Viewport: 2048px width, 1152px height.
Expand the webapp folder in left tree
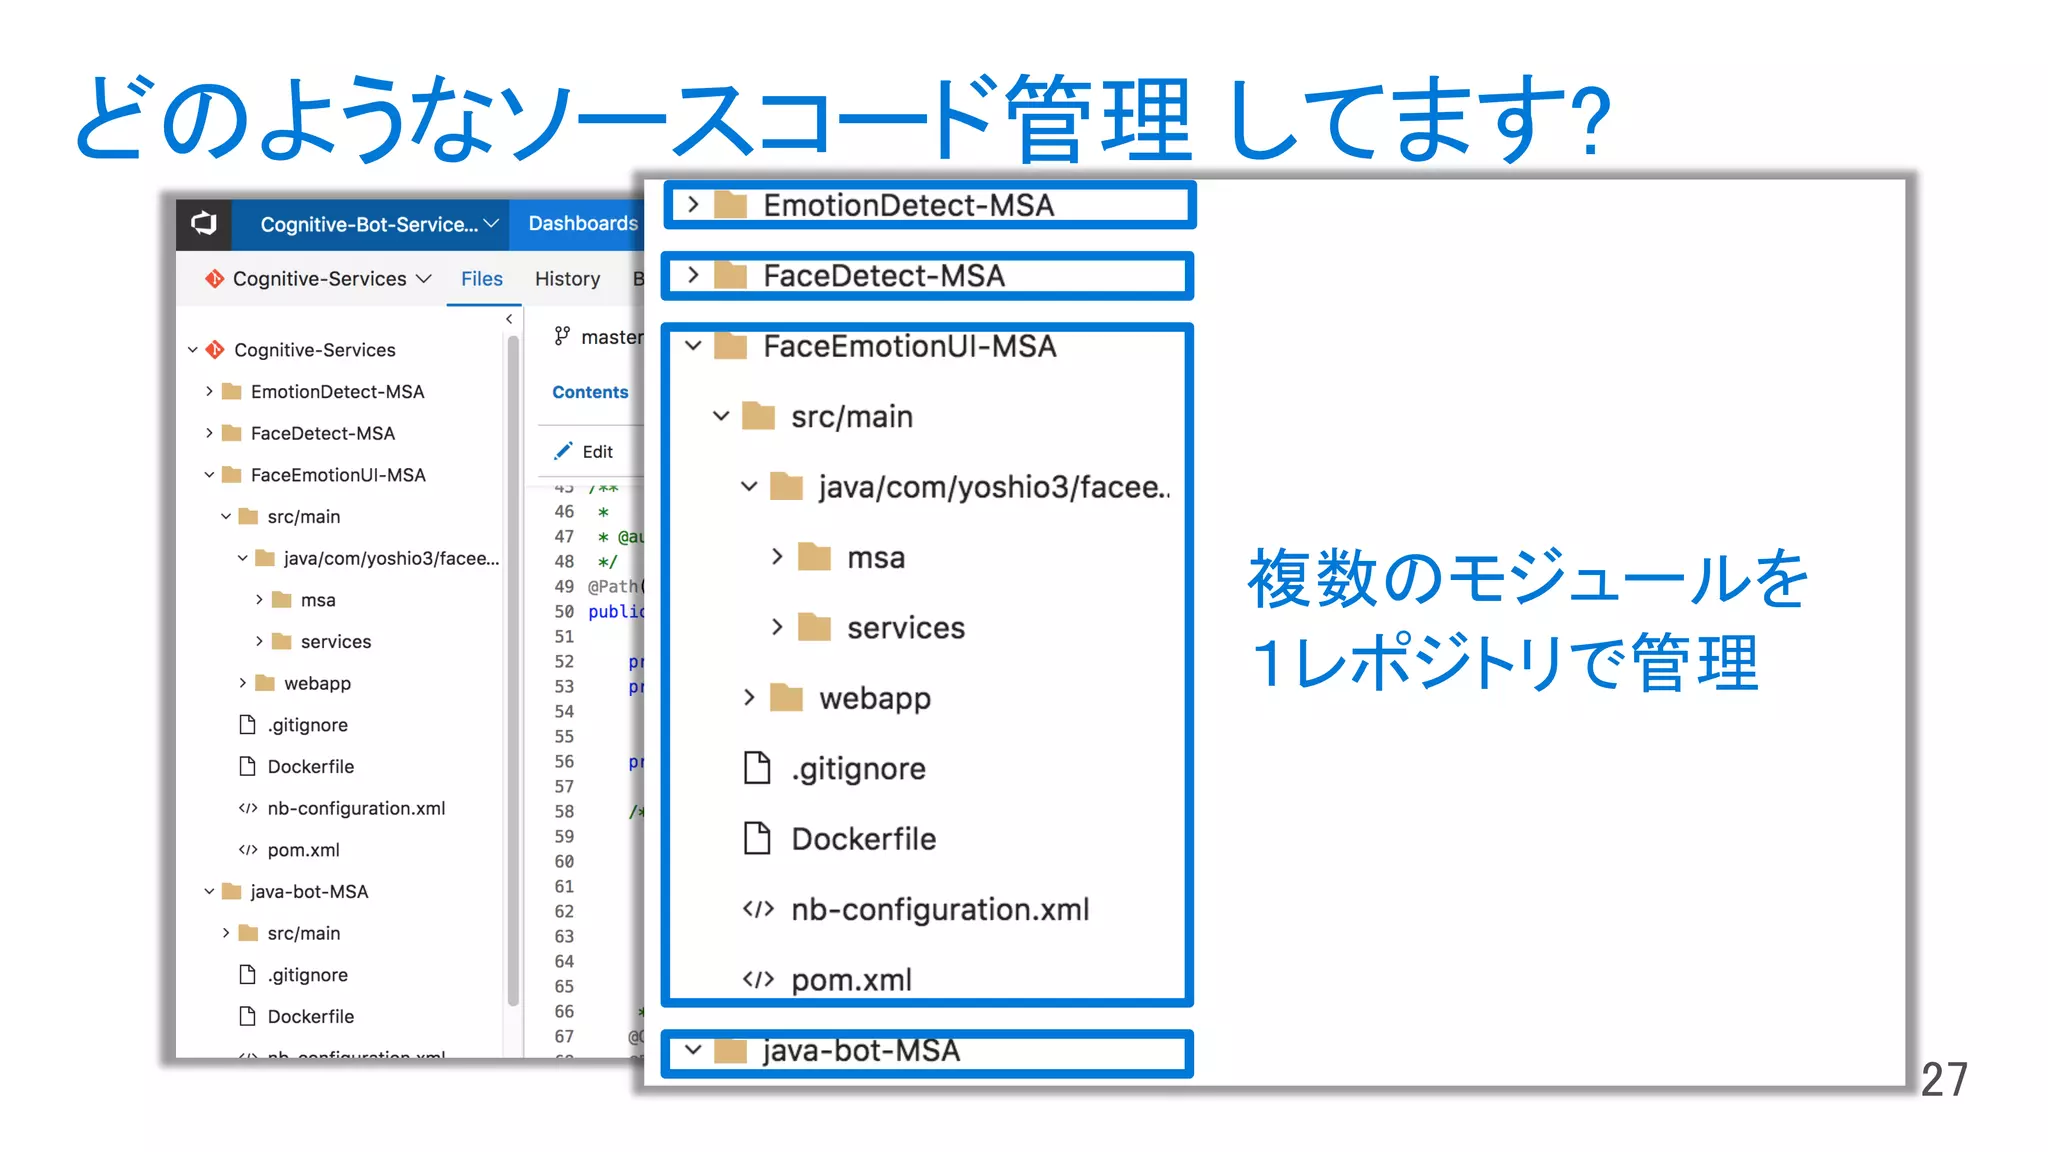[x=242, y=683]
